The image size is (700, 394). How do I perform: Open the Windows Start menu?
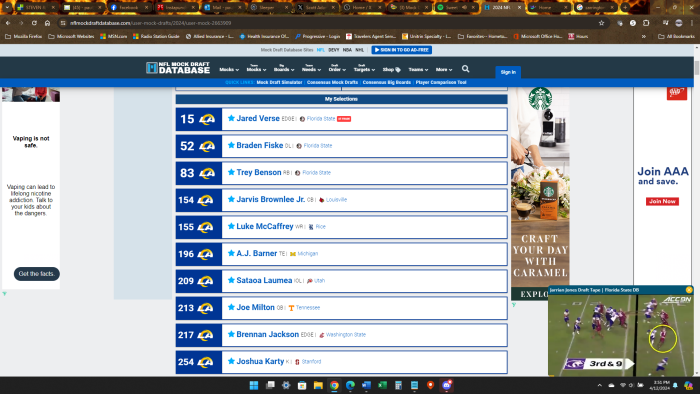pos(254,385)
